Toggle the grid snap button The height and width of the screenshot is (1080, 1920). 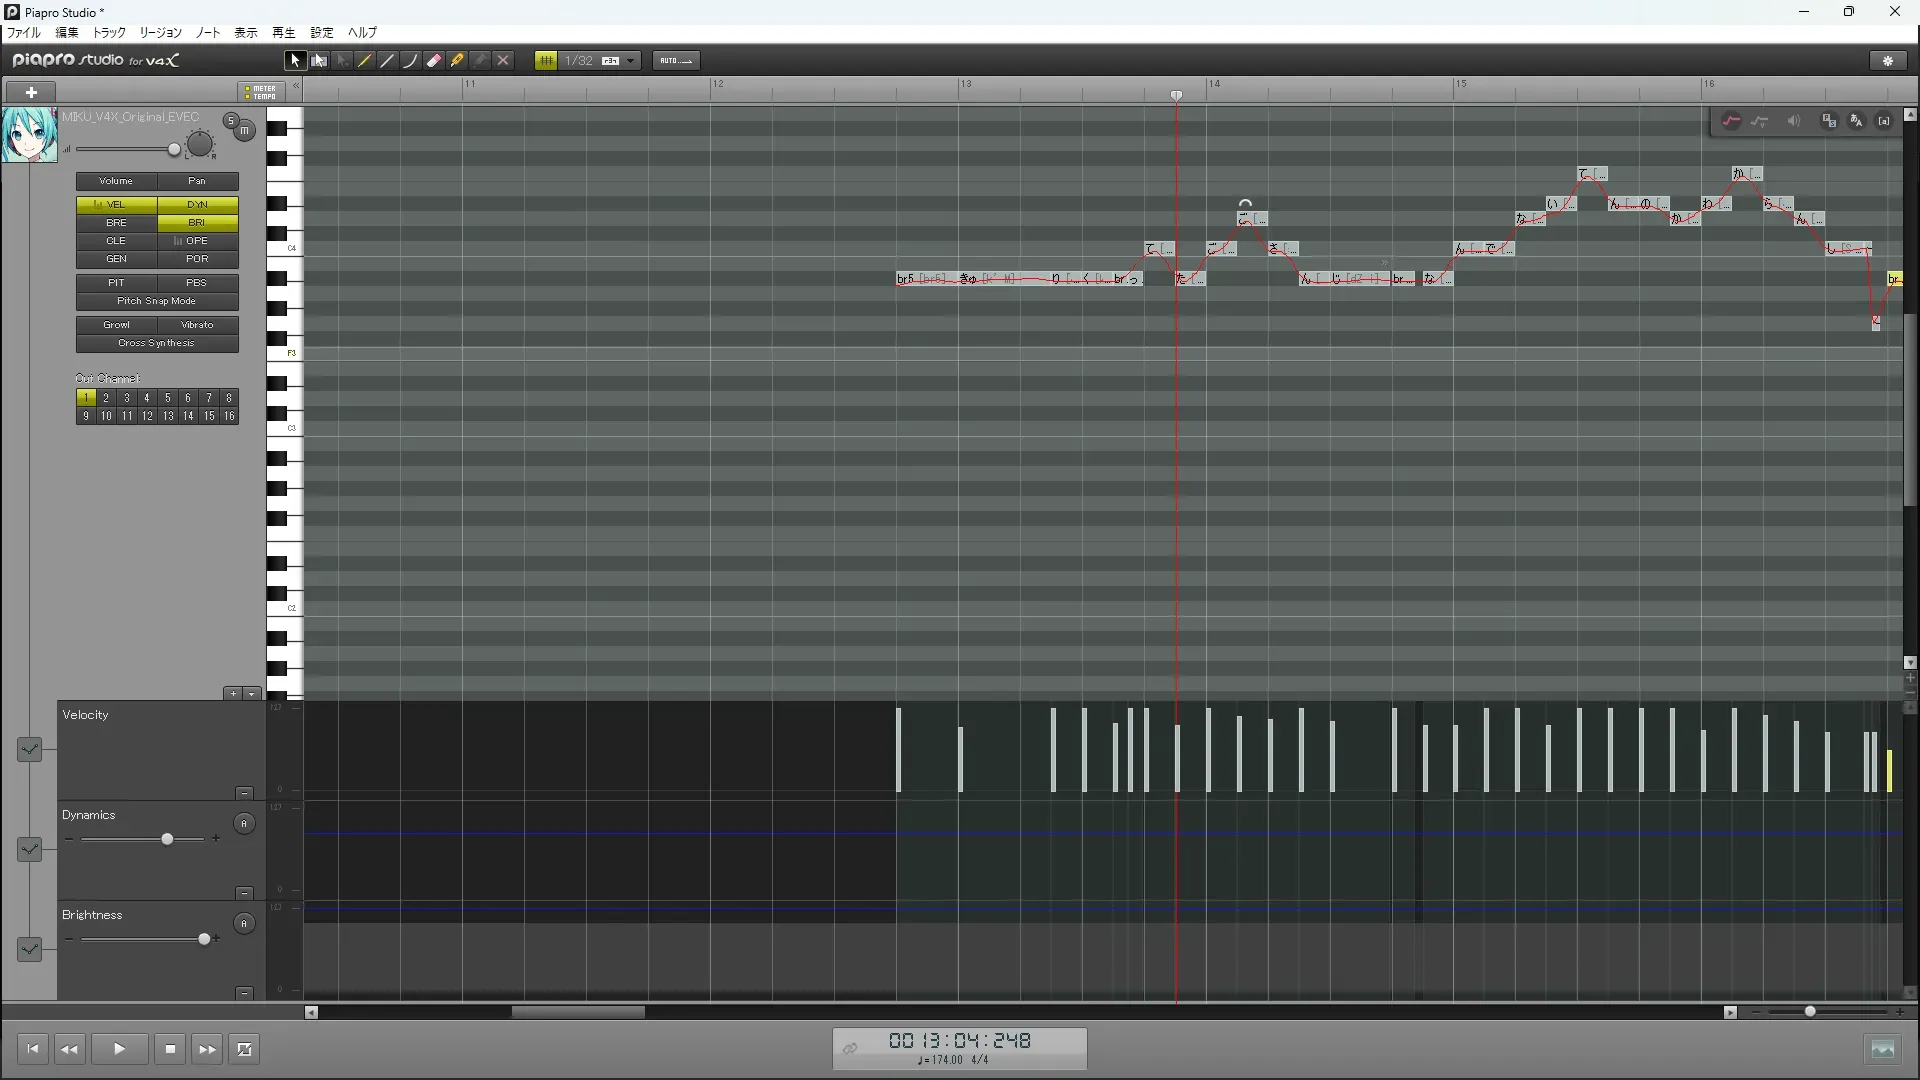click(546, 61)
